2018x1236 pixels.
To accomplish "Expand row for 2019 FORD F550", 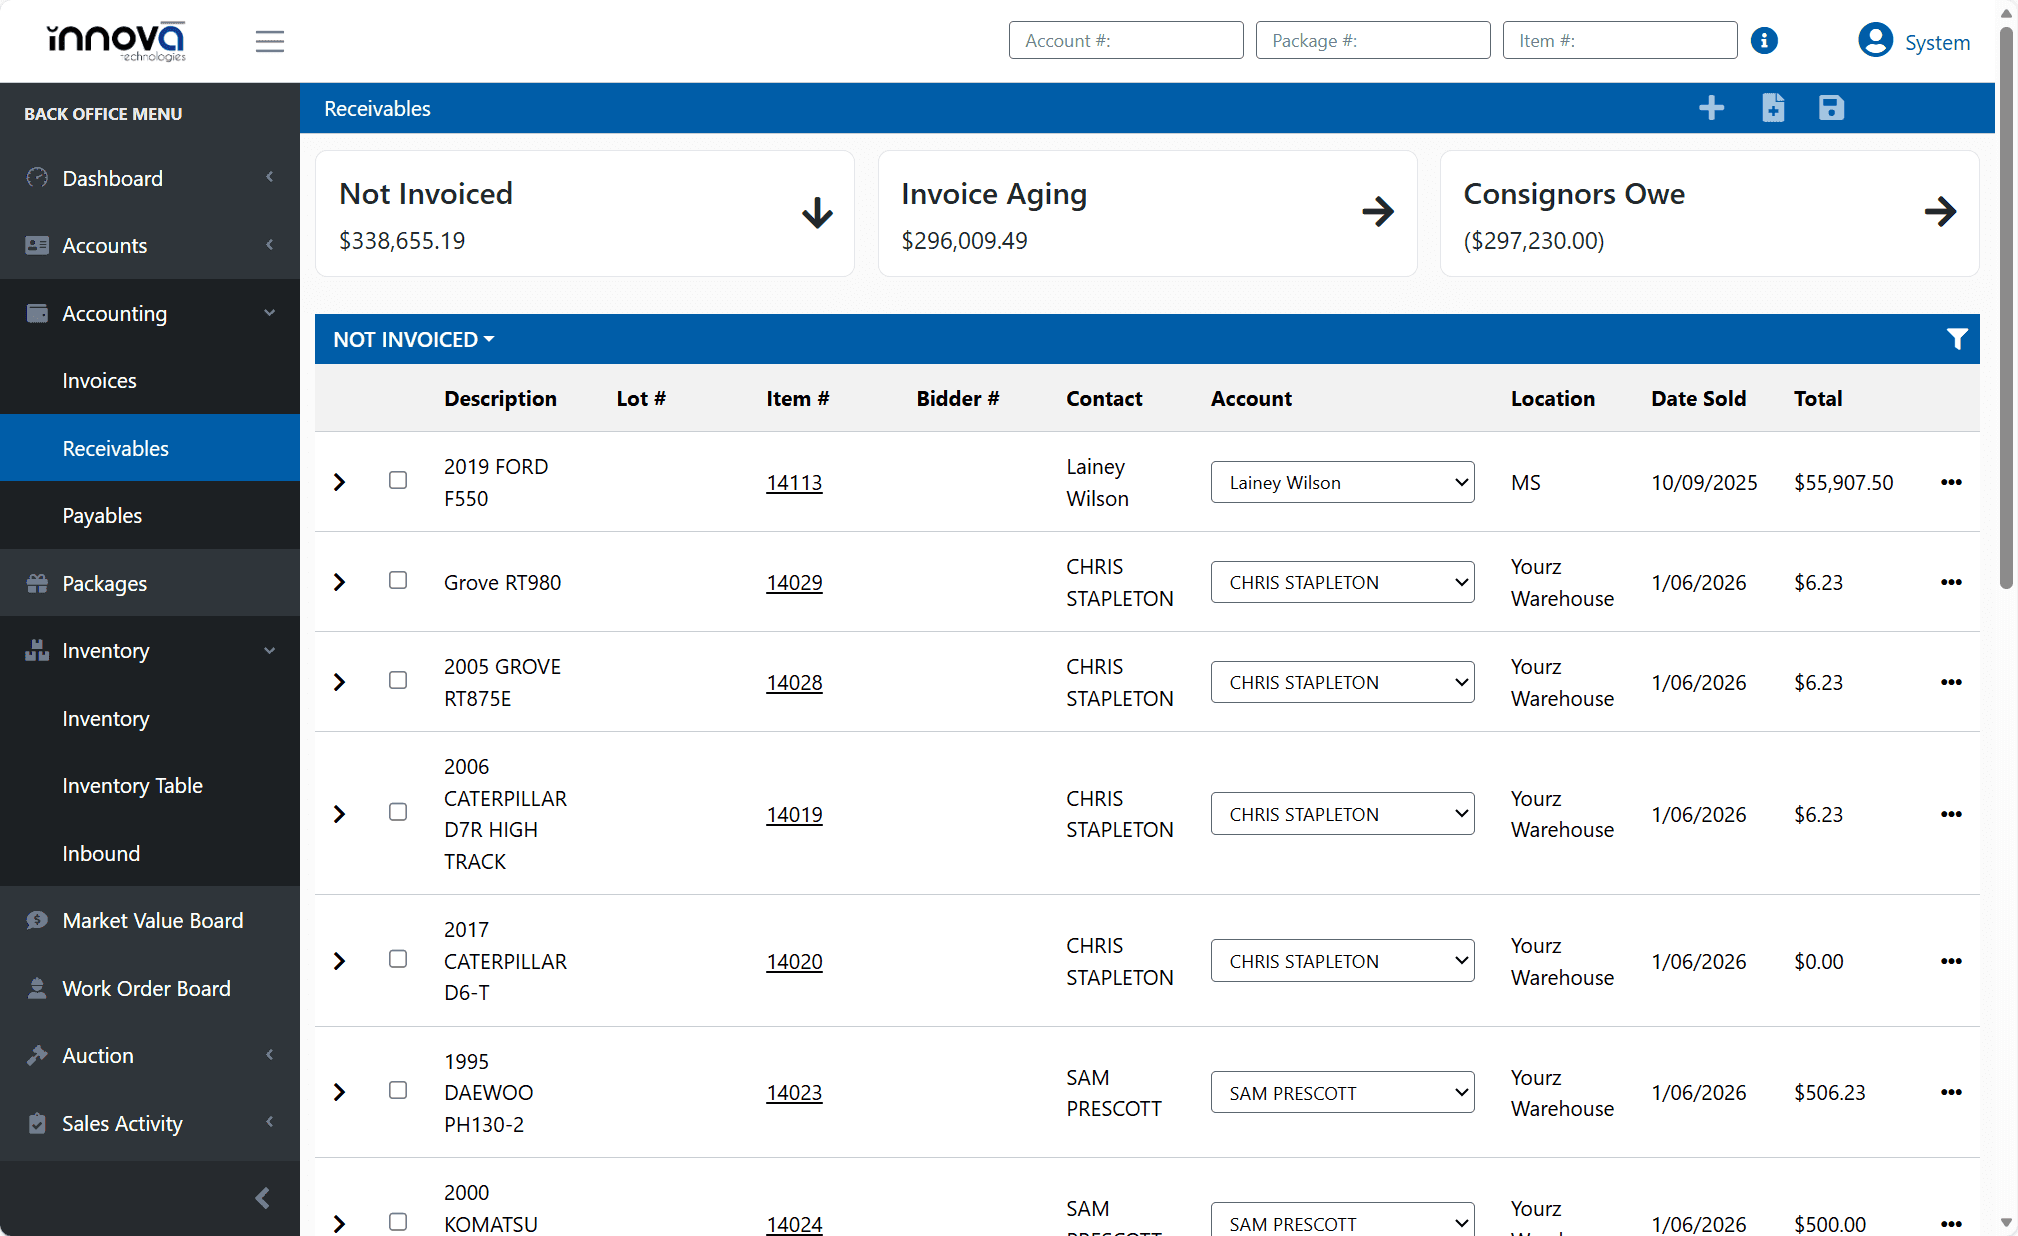I will (340, 482).
